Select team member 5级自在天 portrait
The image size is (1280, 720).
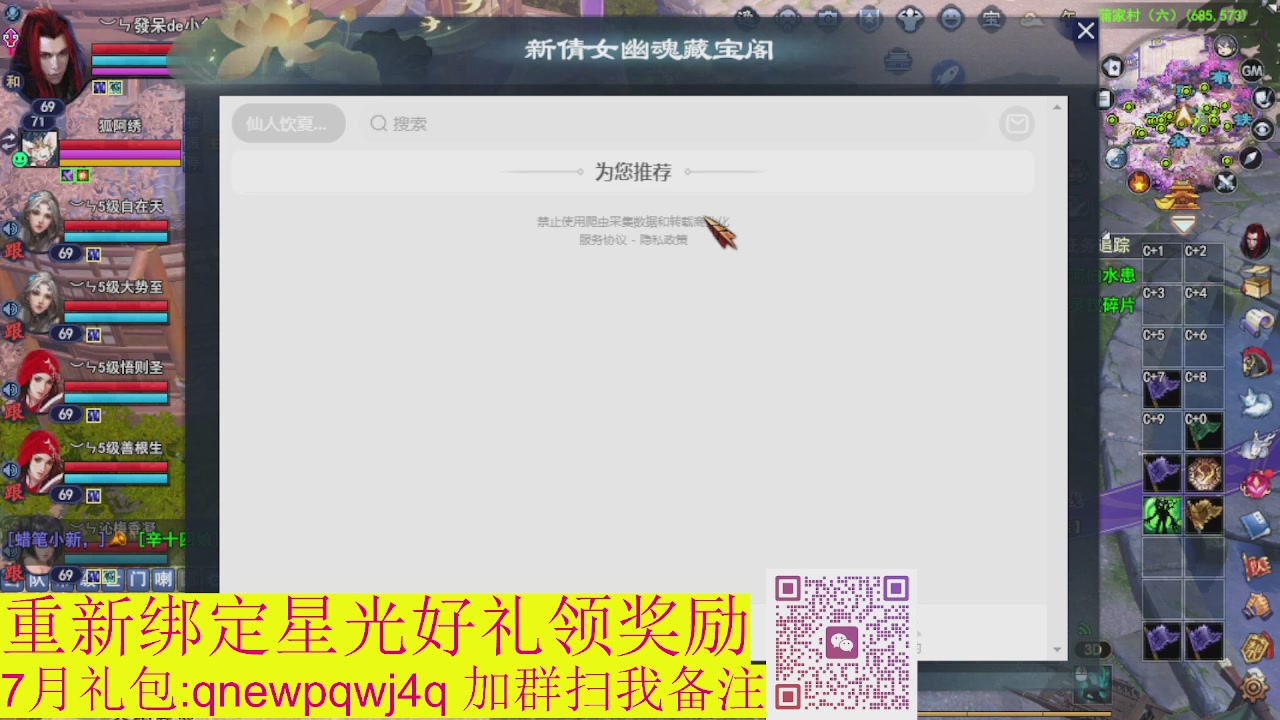point(40,220)
